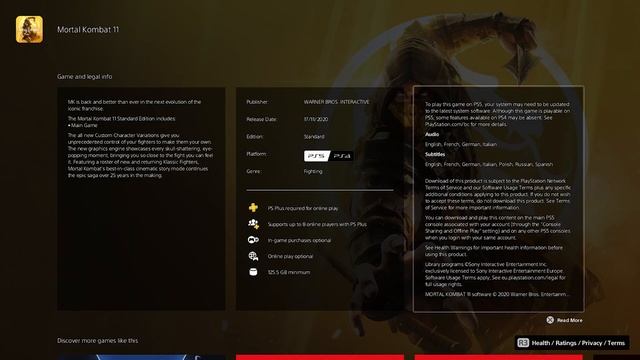Click the Standard edition value
Image resolution: width=640 pixels, height=360 pixels.
click(314, 137)
